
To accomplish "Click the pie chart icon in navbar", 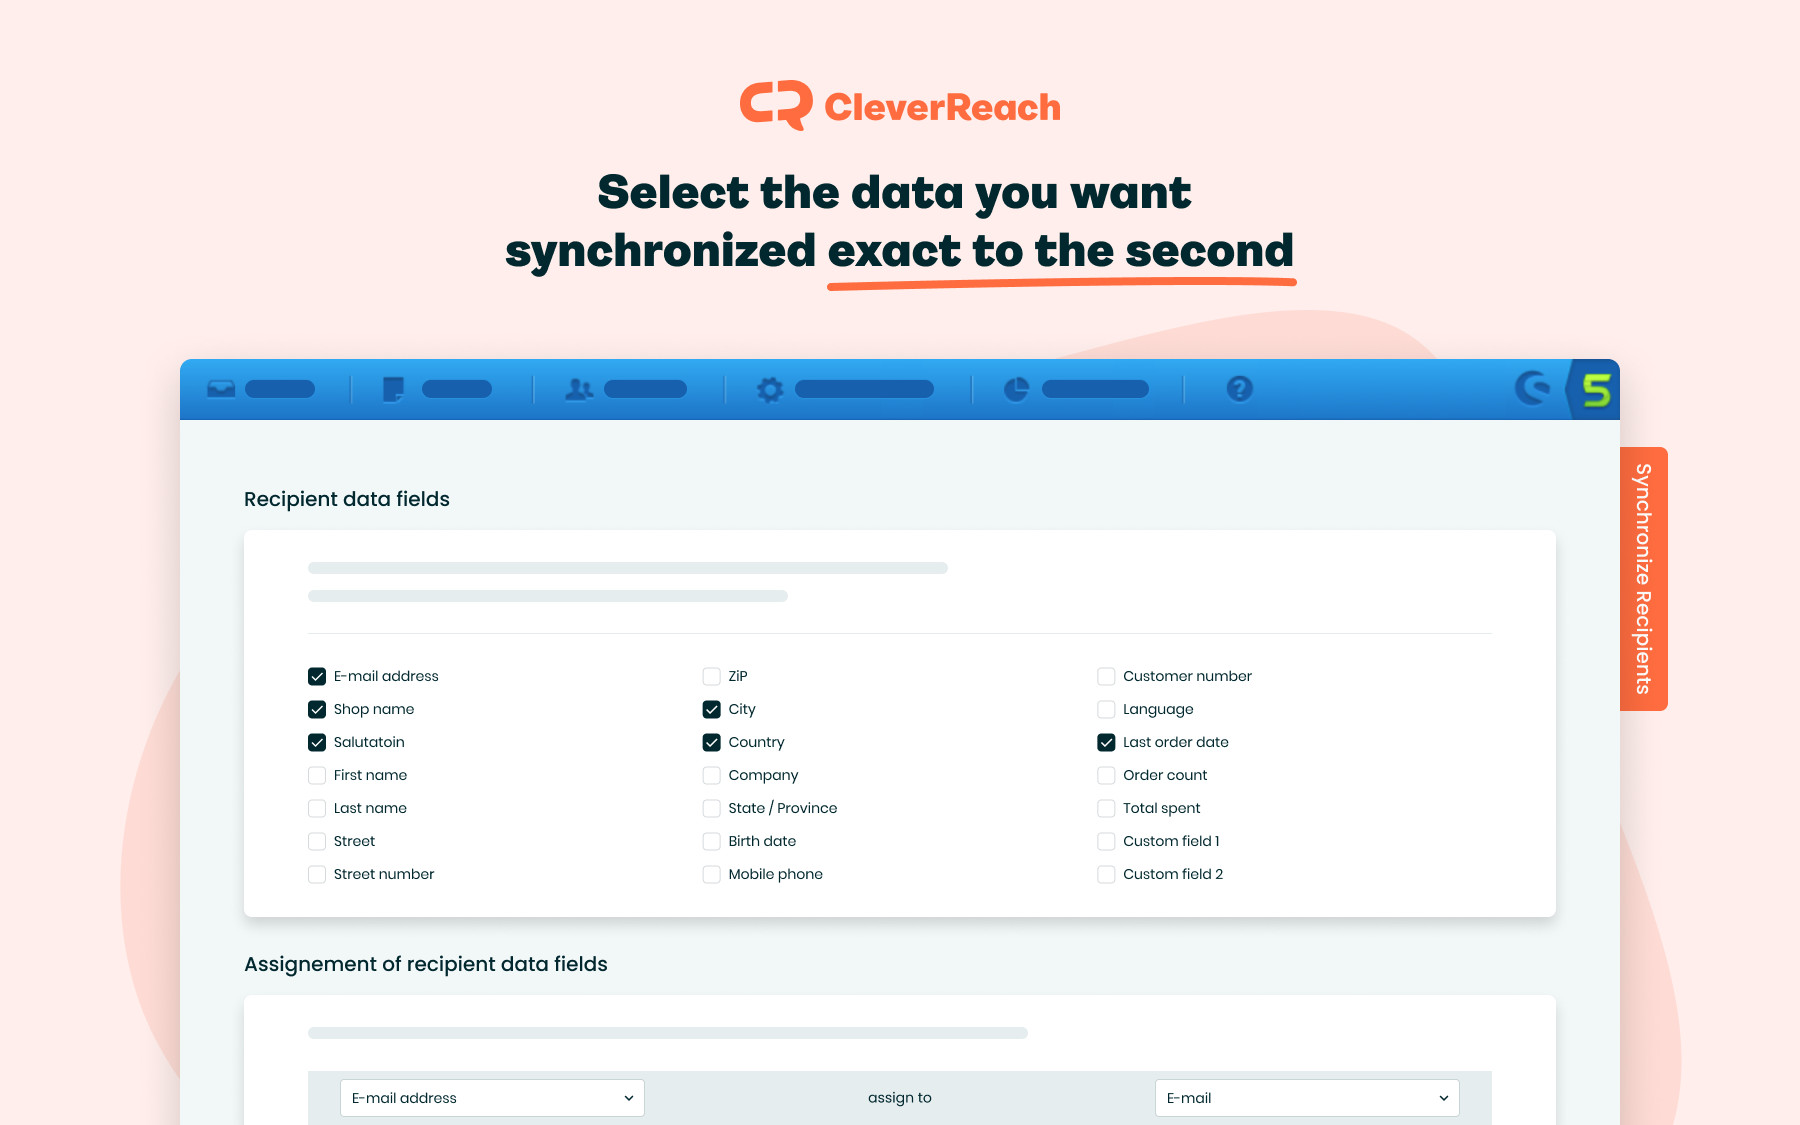I will [x=1016, y=389].
